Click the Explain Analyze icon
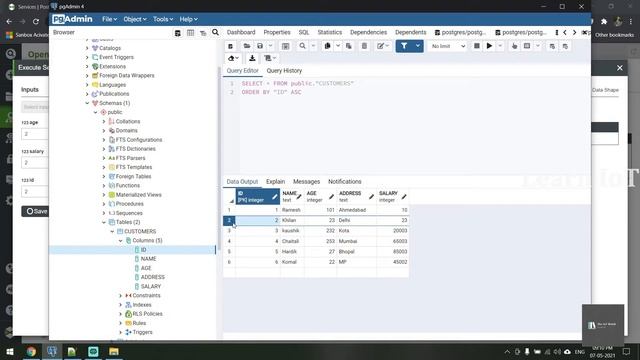This screenshot has width=640, height=360. (x=527, y=46)
